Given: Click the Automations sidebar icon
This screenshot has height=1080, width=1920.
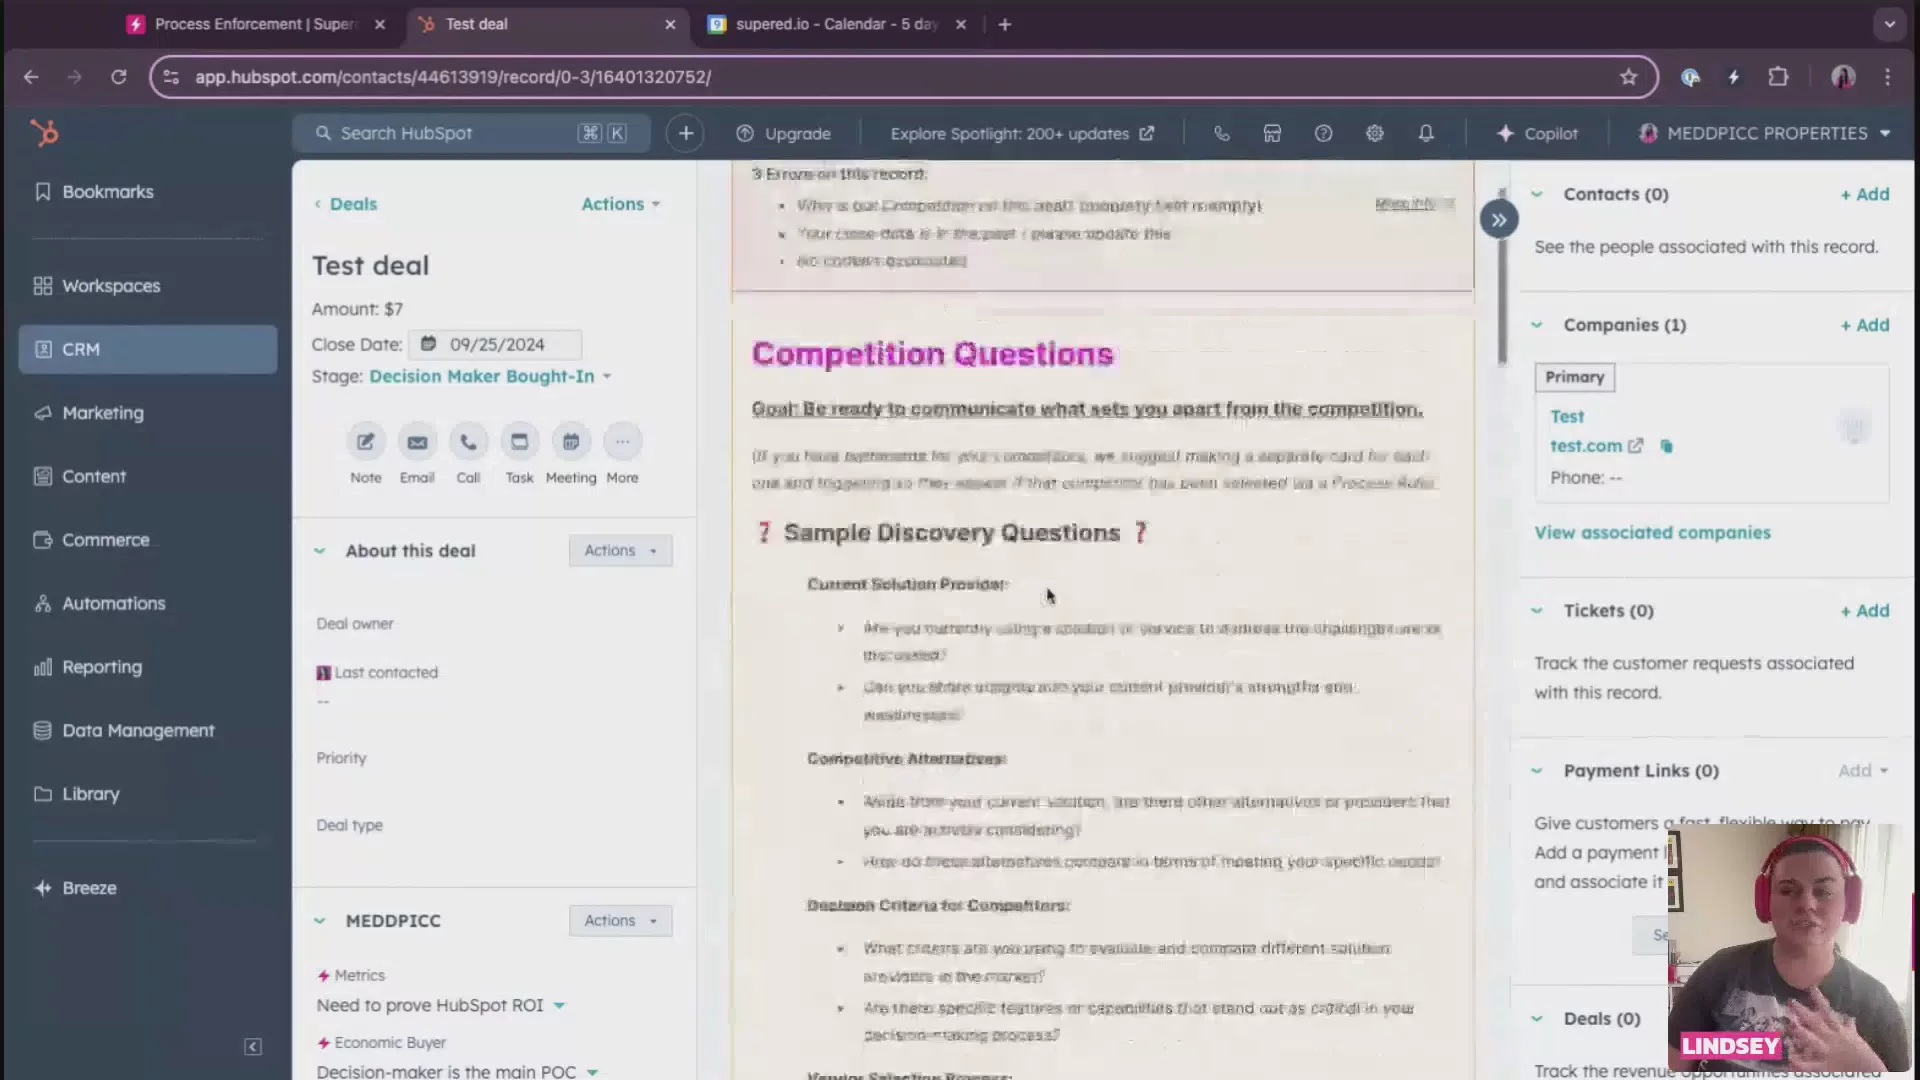Looking at the screenshot, I should click(x=43, y=603).
